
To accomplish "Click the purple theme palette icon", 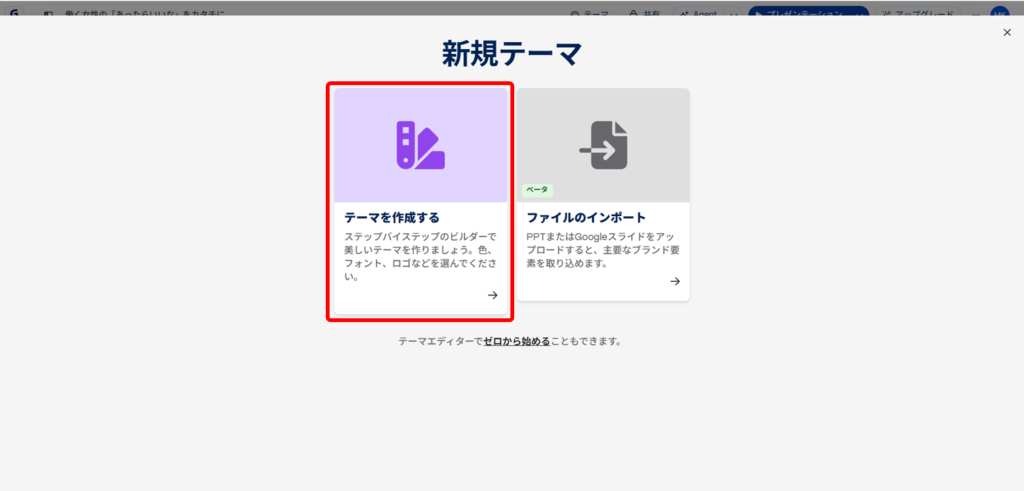I will click(420, 145).
